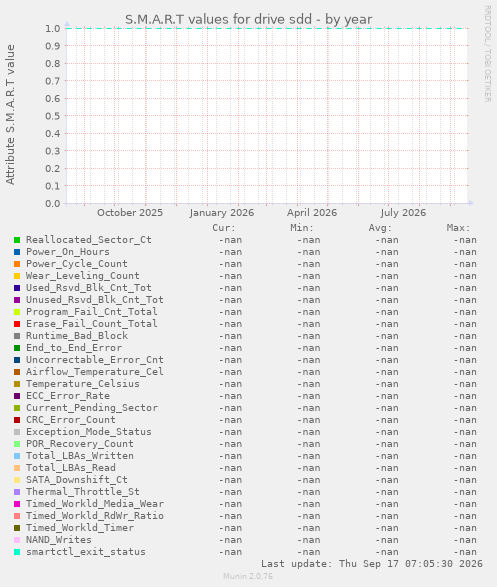Click the Max: column header

[x=458, y=228]
